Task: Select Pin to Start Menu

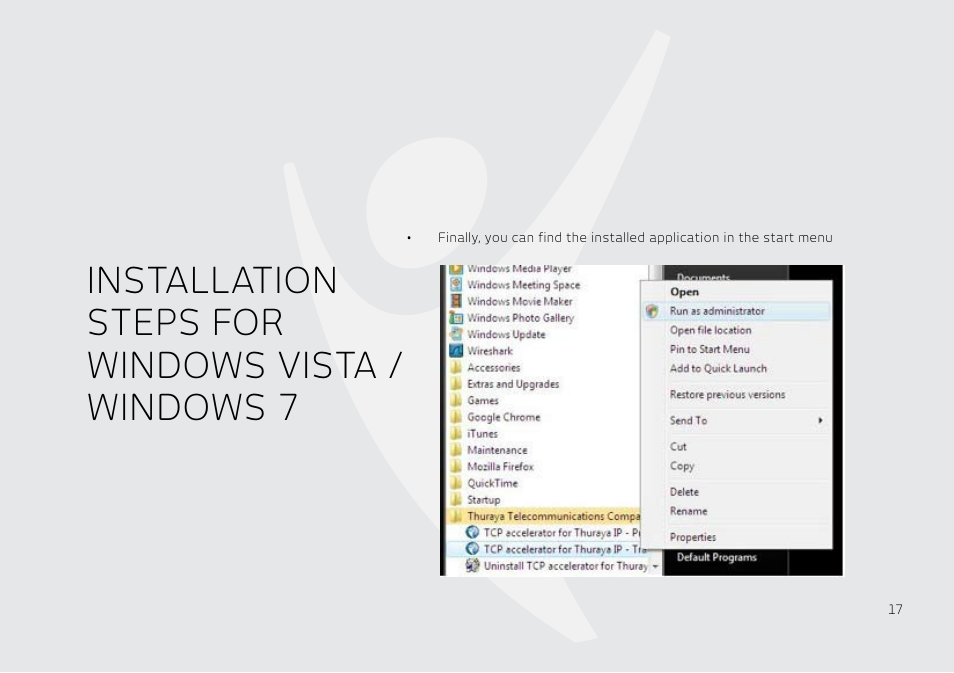Action: pyautogui.click(x=709, y=349)
